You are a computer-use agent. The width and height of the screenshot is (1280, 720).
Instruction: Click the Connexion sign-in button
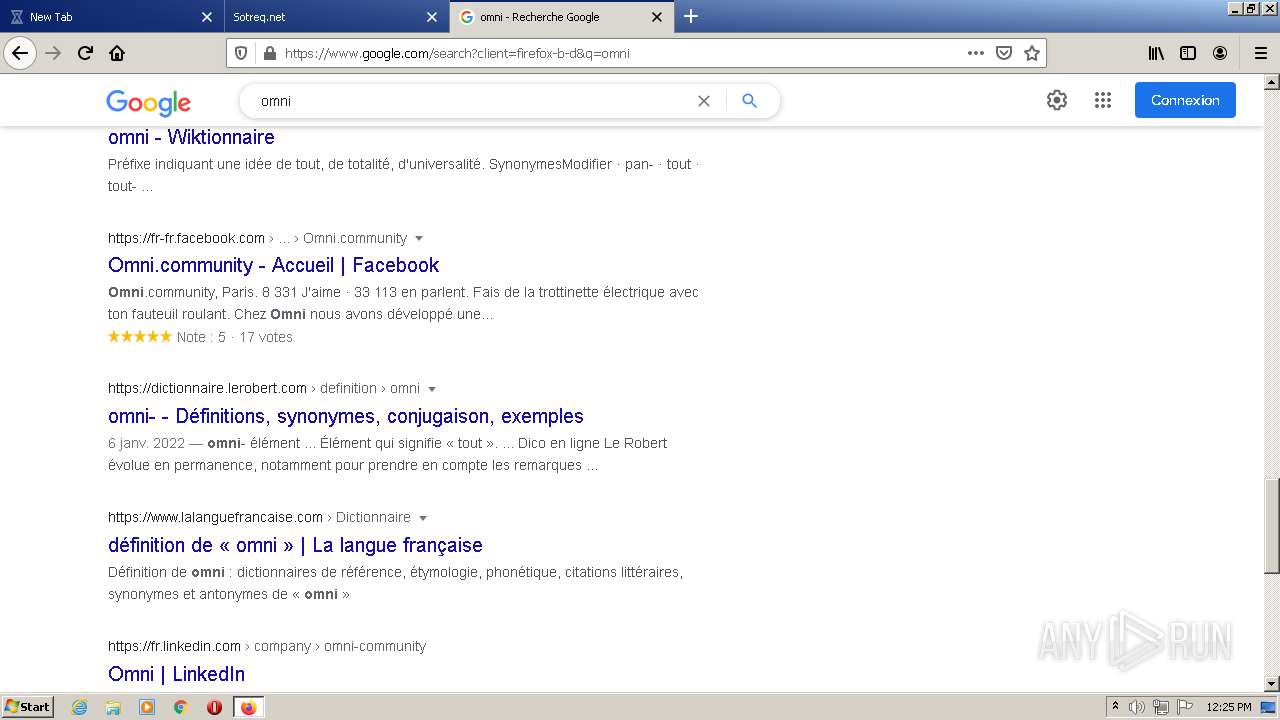[x=1185, y=100]
